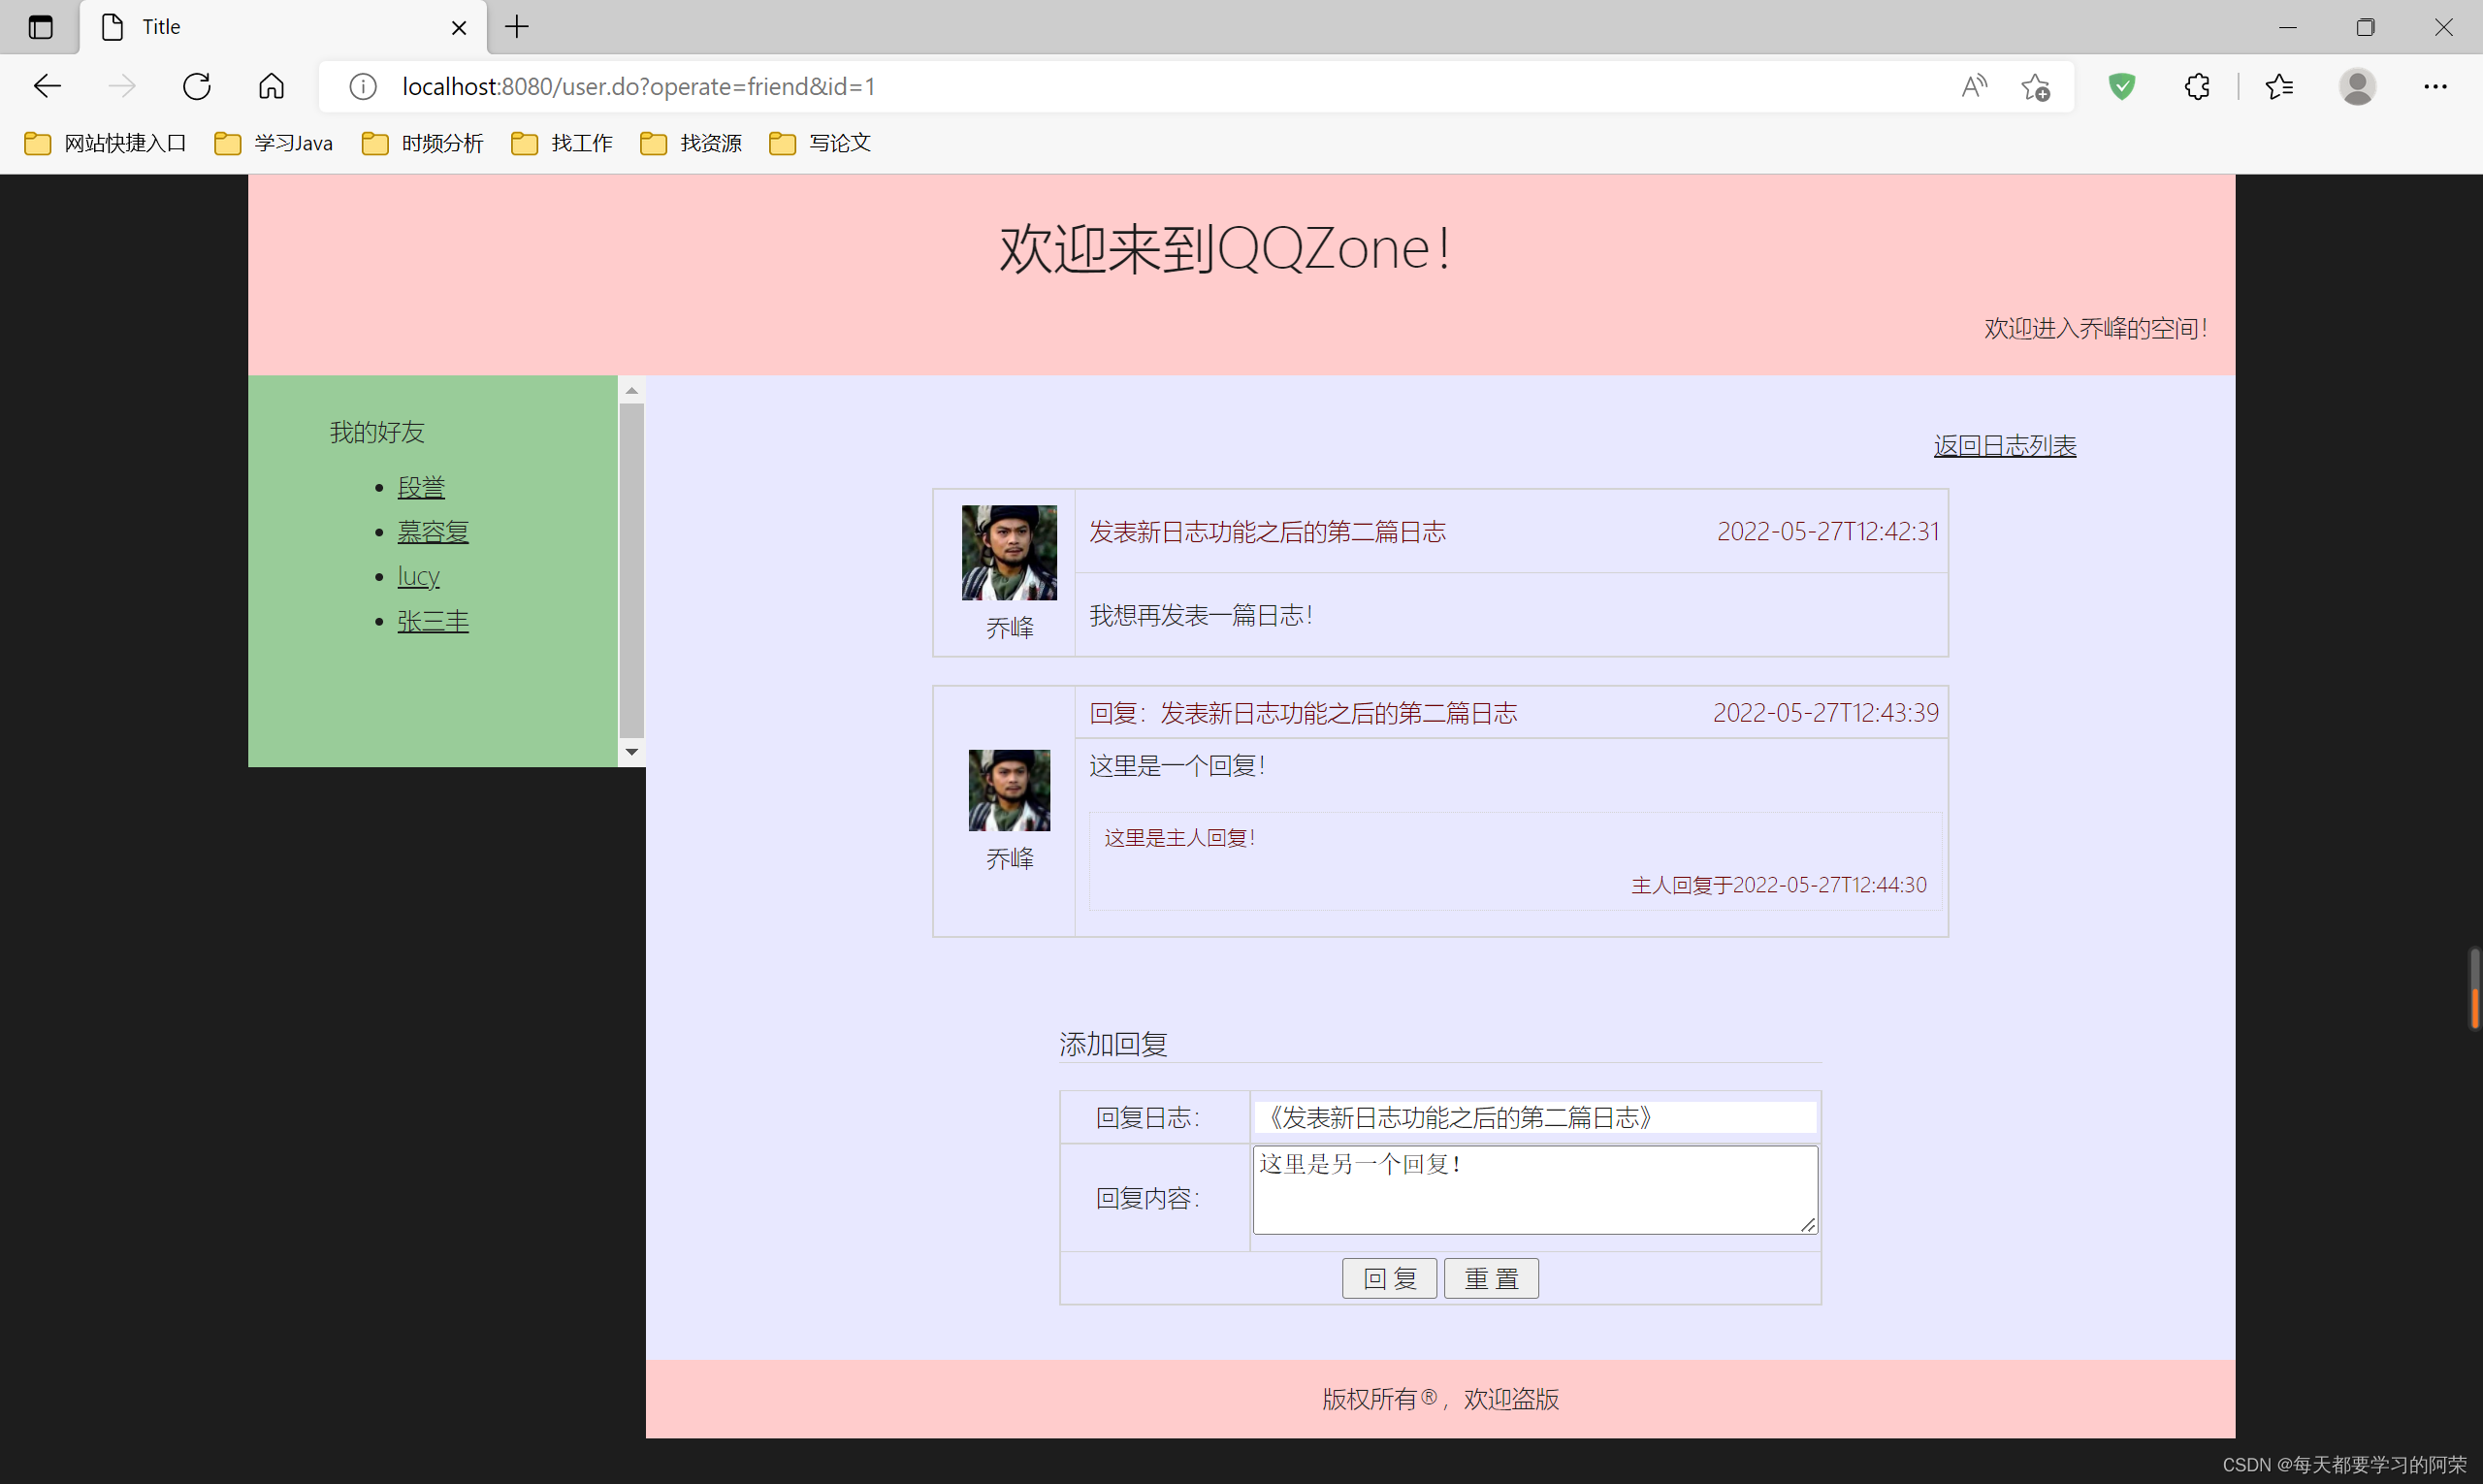Open lucy's friend page
Viewport: 2483px width, 1484px height.
point(417,575)
